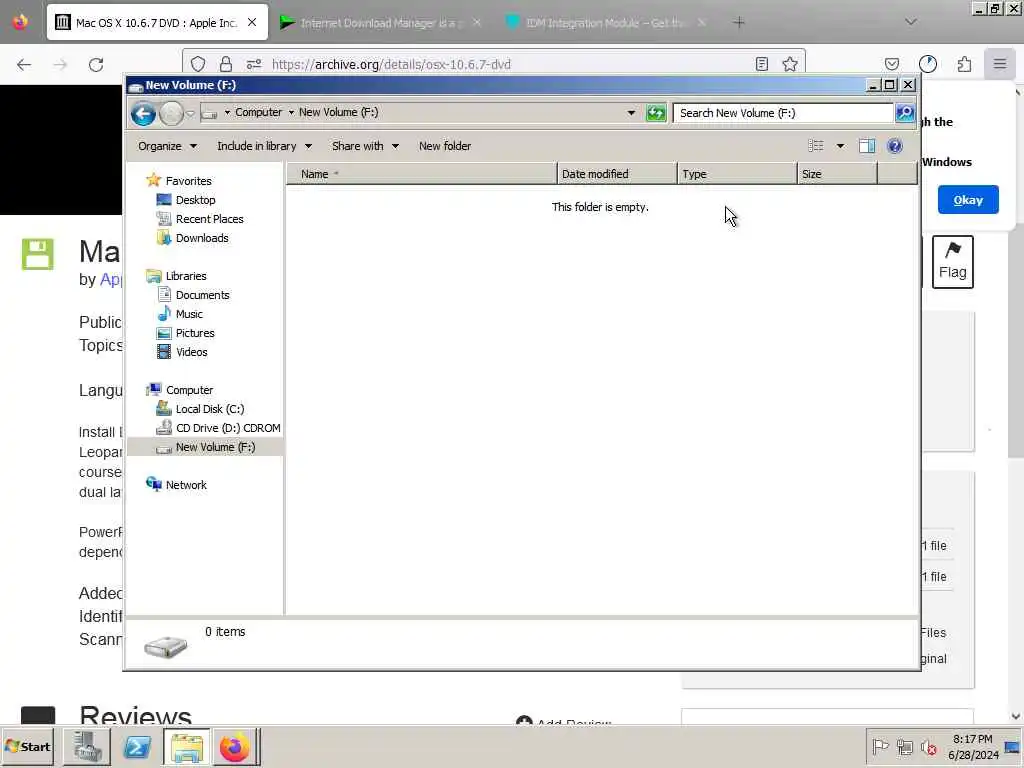Image resolution: width=1024 pixels, height=768 pixels.
Task: Click Firefox back arrow button
Action: (24, 64)
